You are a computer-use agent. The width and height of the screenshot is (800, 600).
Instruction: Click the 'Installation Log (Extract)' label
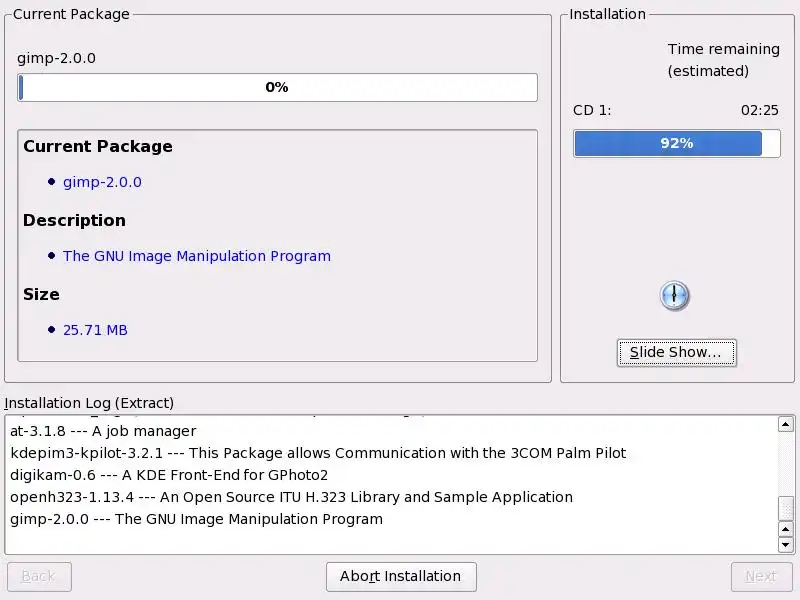tap(89, 403)
